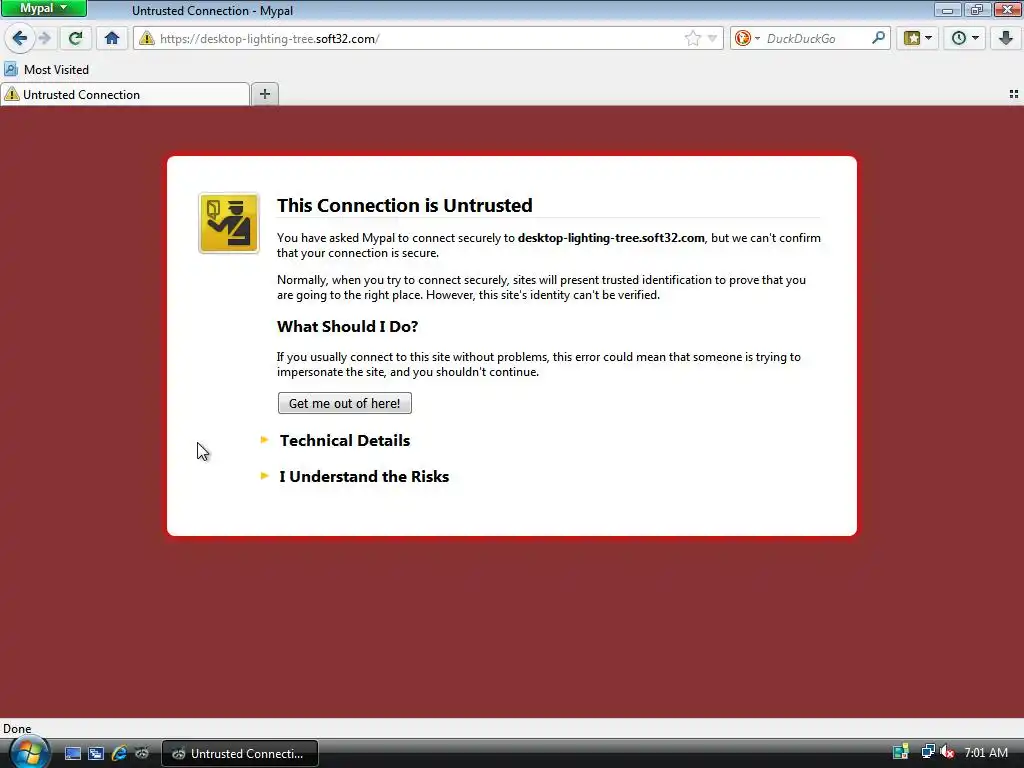
Task: Bookmark this page with the star
Action: (693, 39)
